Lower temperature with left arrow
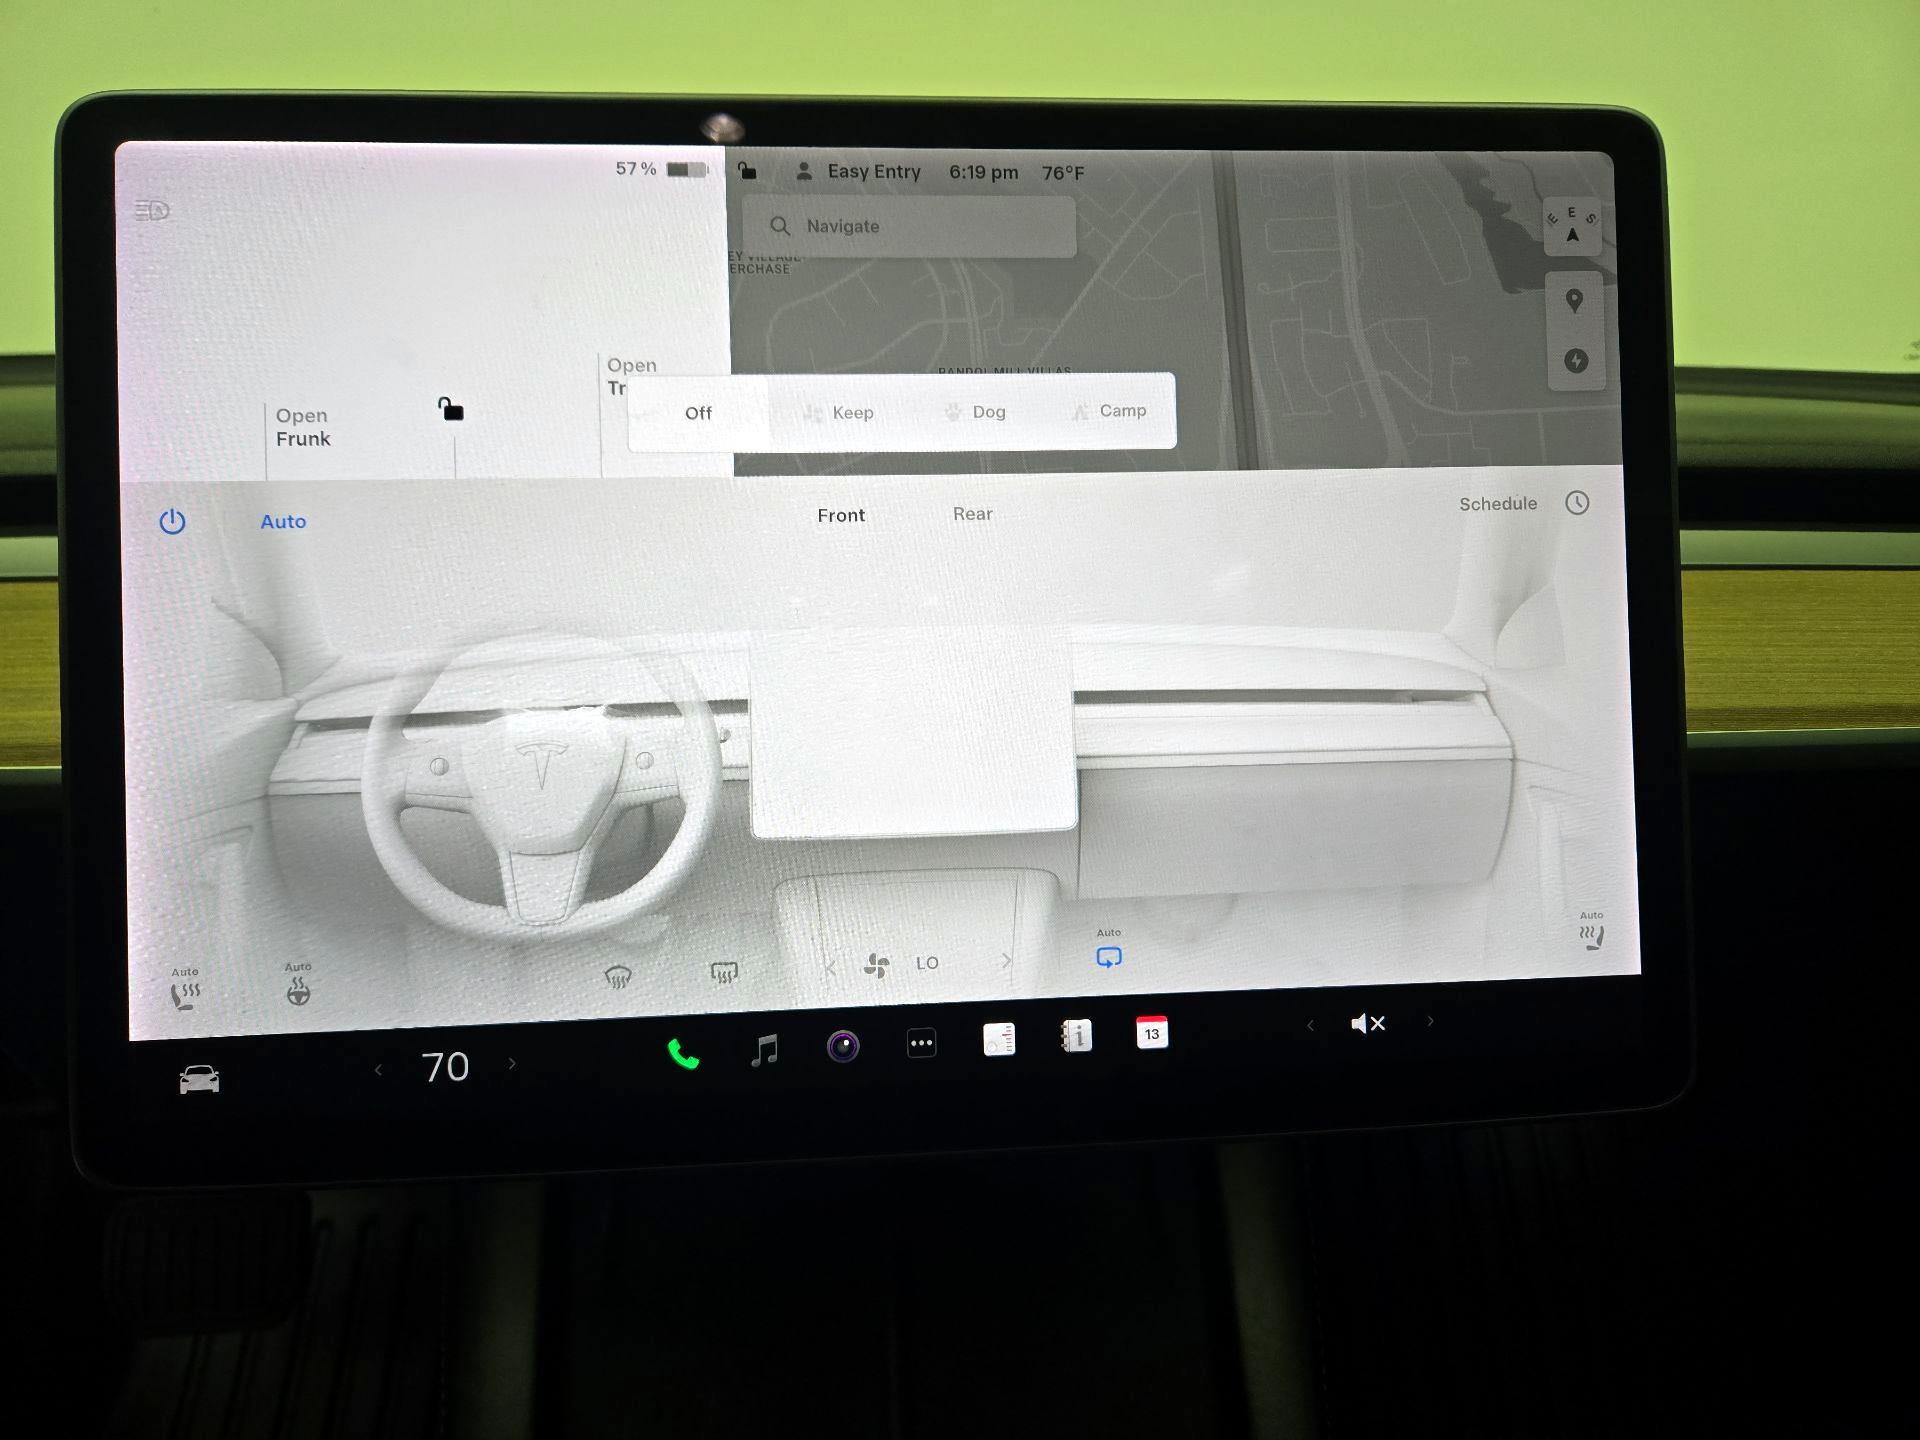The image size is (1920, 1440). pyautogui.click(x=378, y=1070)
